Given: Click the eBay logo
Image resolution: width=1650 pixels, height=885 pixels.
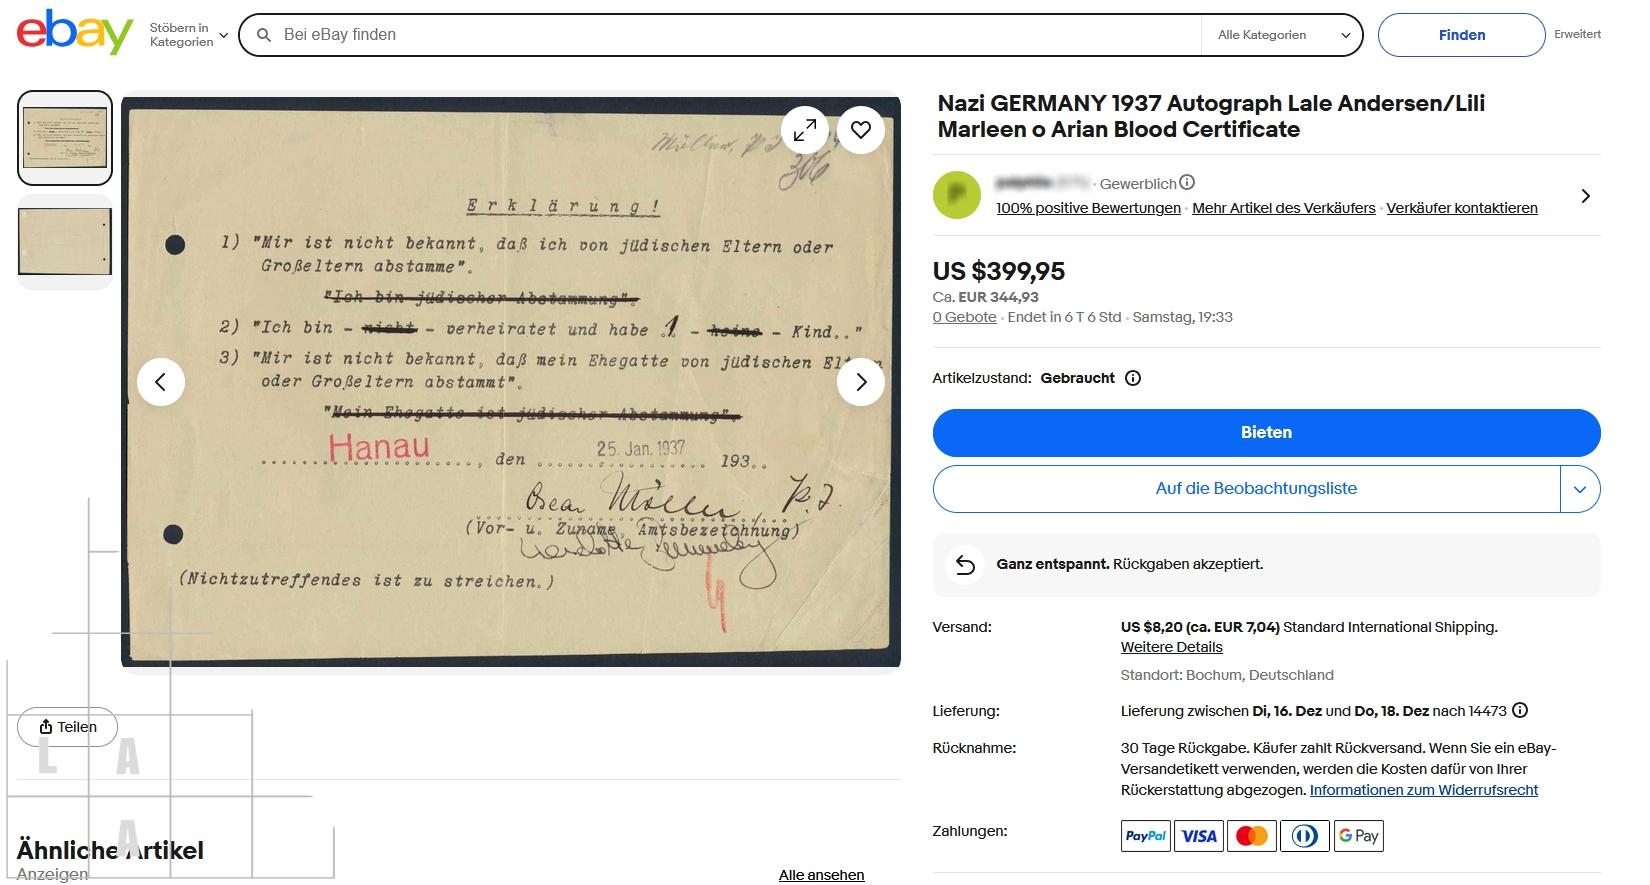Looking at the screenshot, I should [x=75, y=33].
